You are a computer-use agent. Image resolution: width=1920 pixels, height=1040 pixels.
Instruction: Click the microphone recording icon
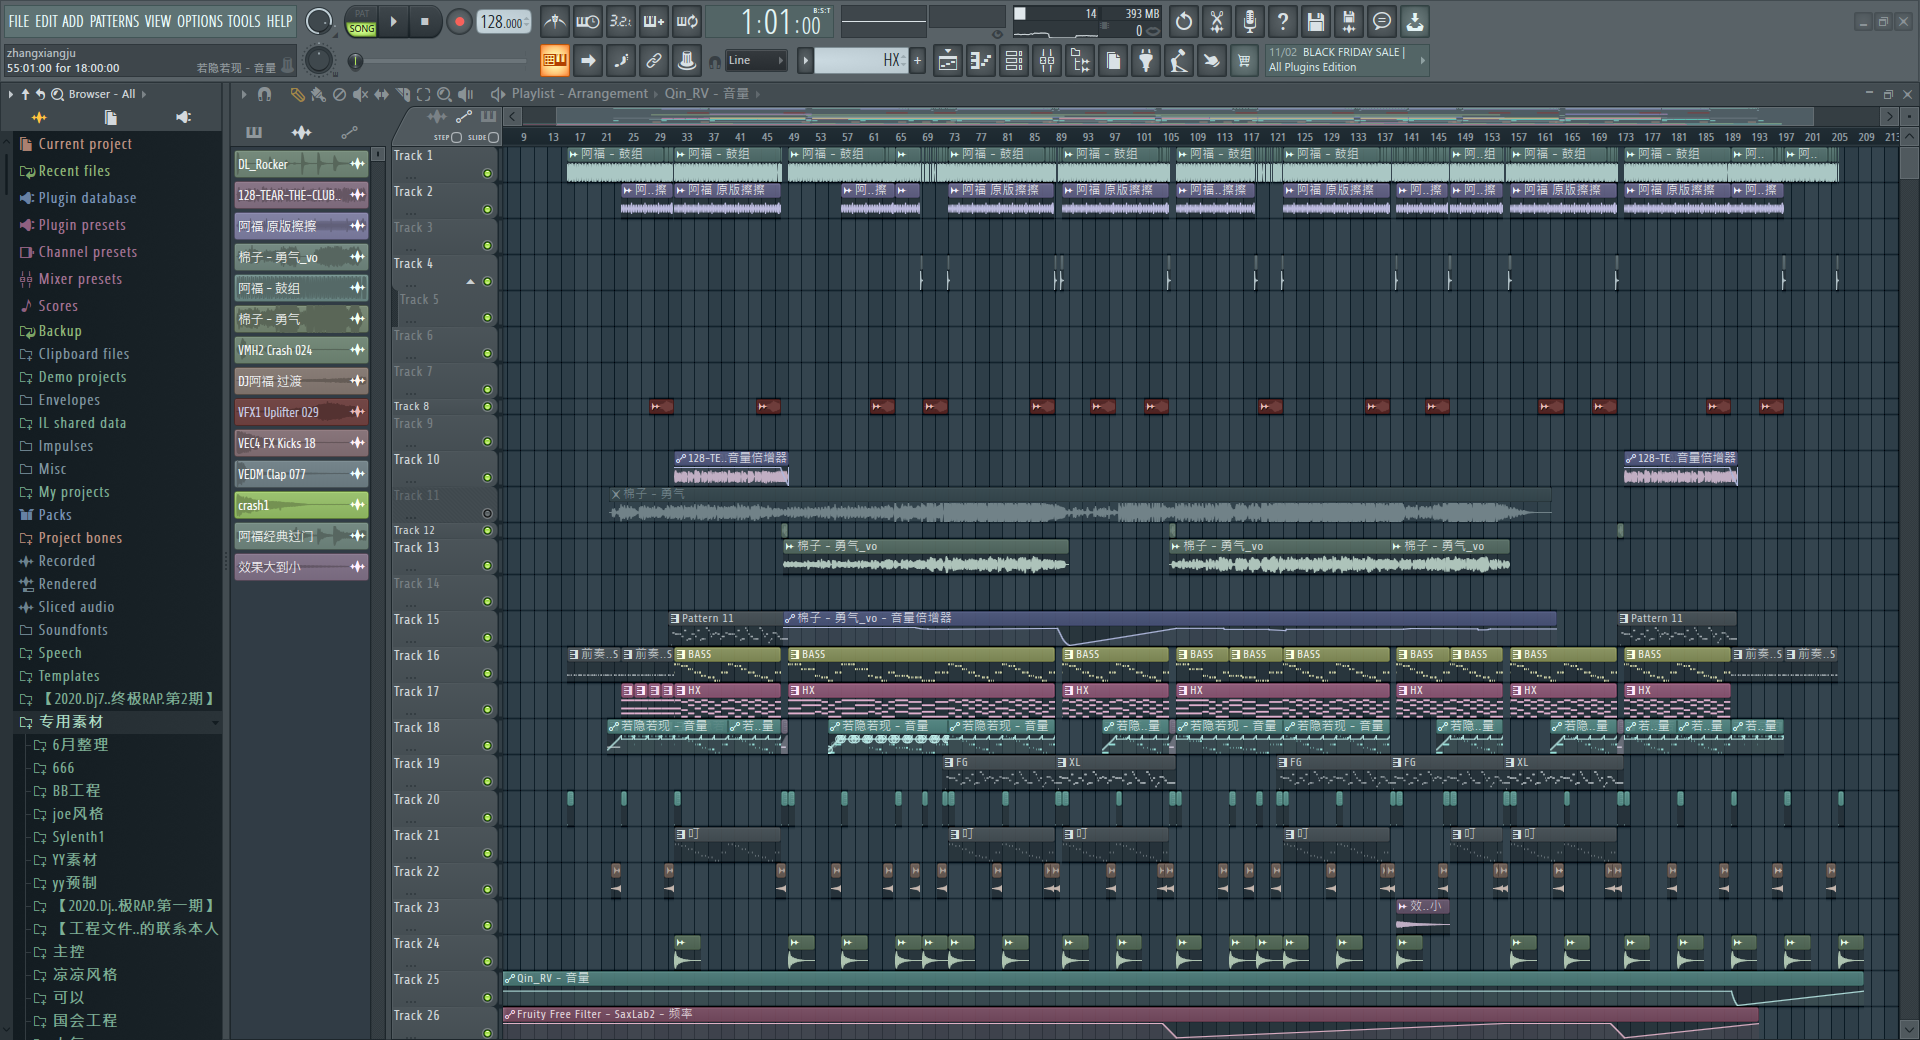tap(1249, 21)
